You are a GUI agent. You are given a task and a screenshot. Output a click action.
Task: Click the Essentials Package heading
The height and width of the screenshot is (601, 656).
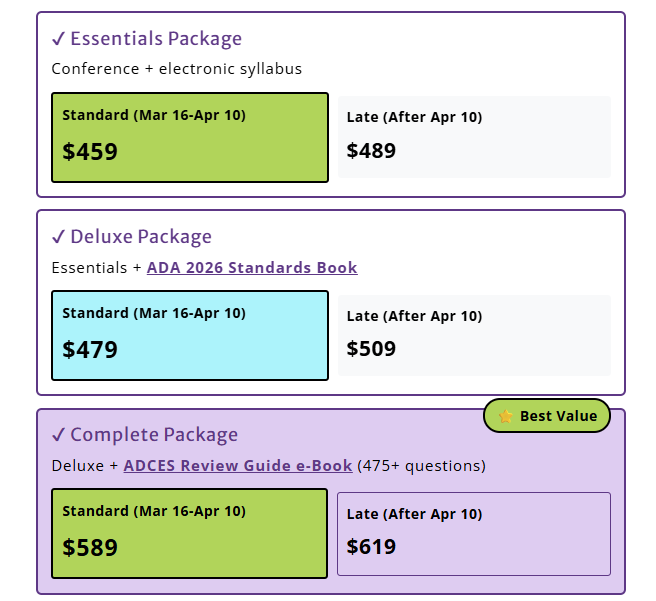click(156, 39)
